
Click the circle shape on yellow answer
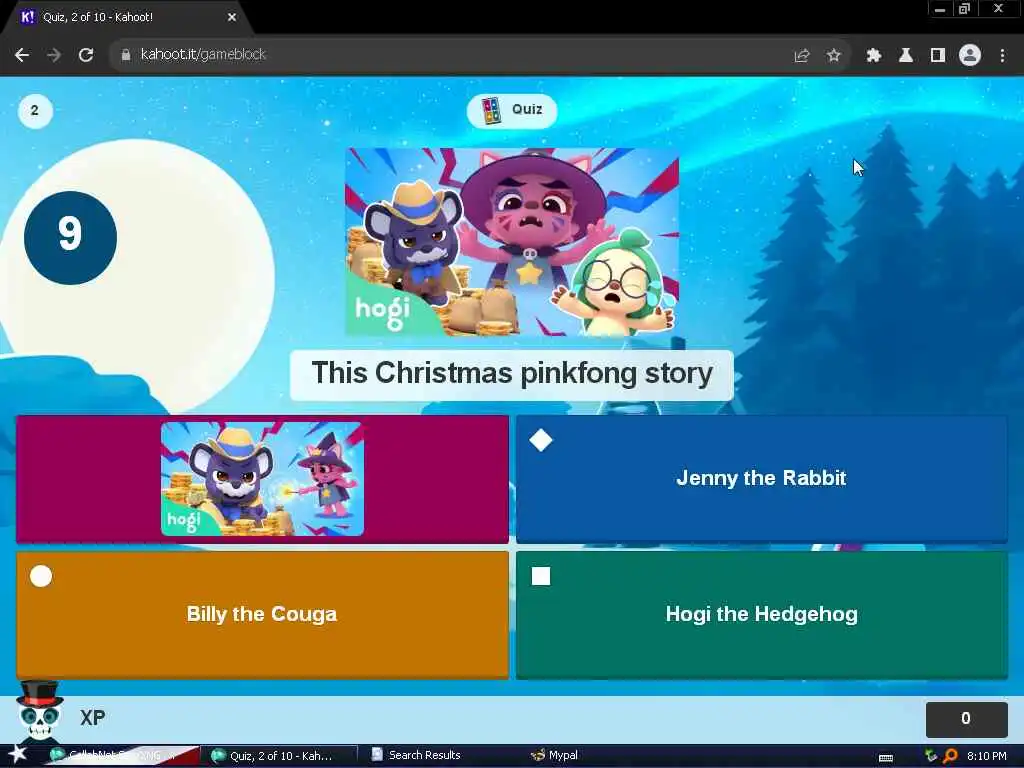coord(41,576)
